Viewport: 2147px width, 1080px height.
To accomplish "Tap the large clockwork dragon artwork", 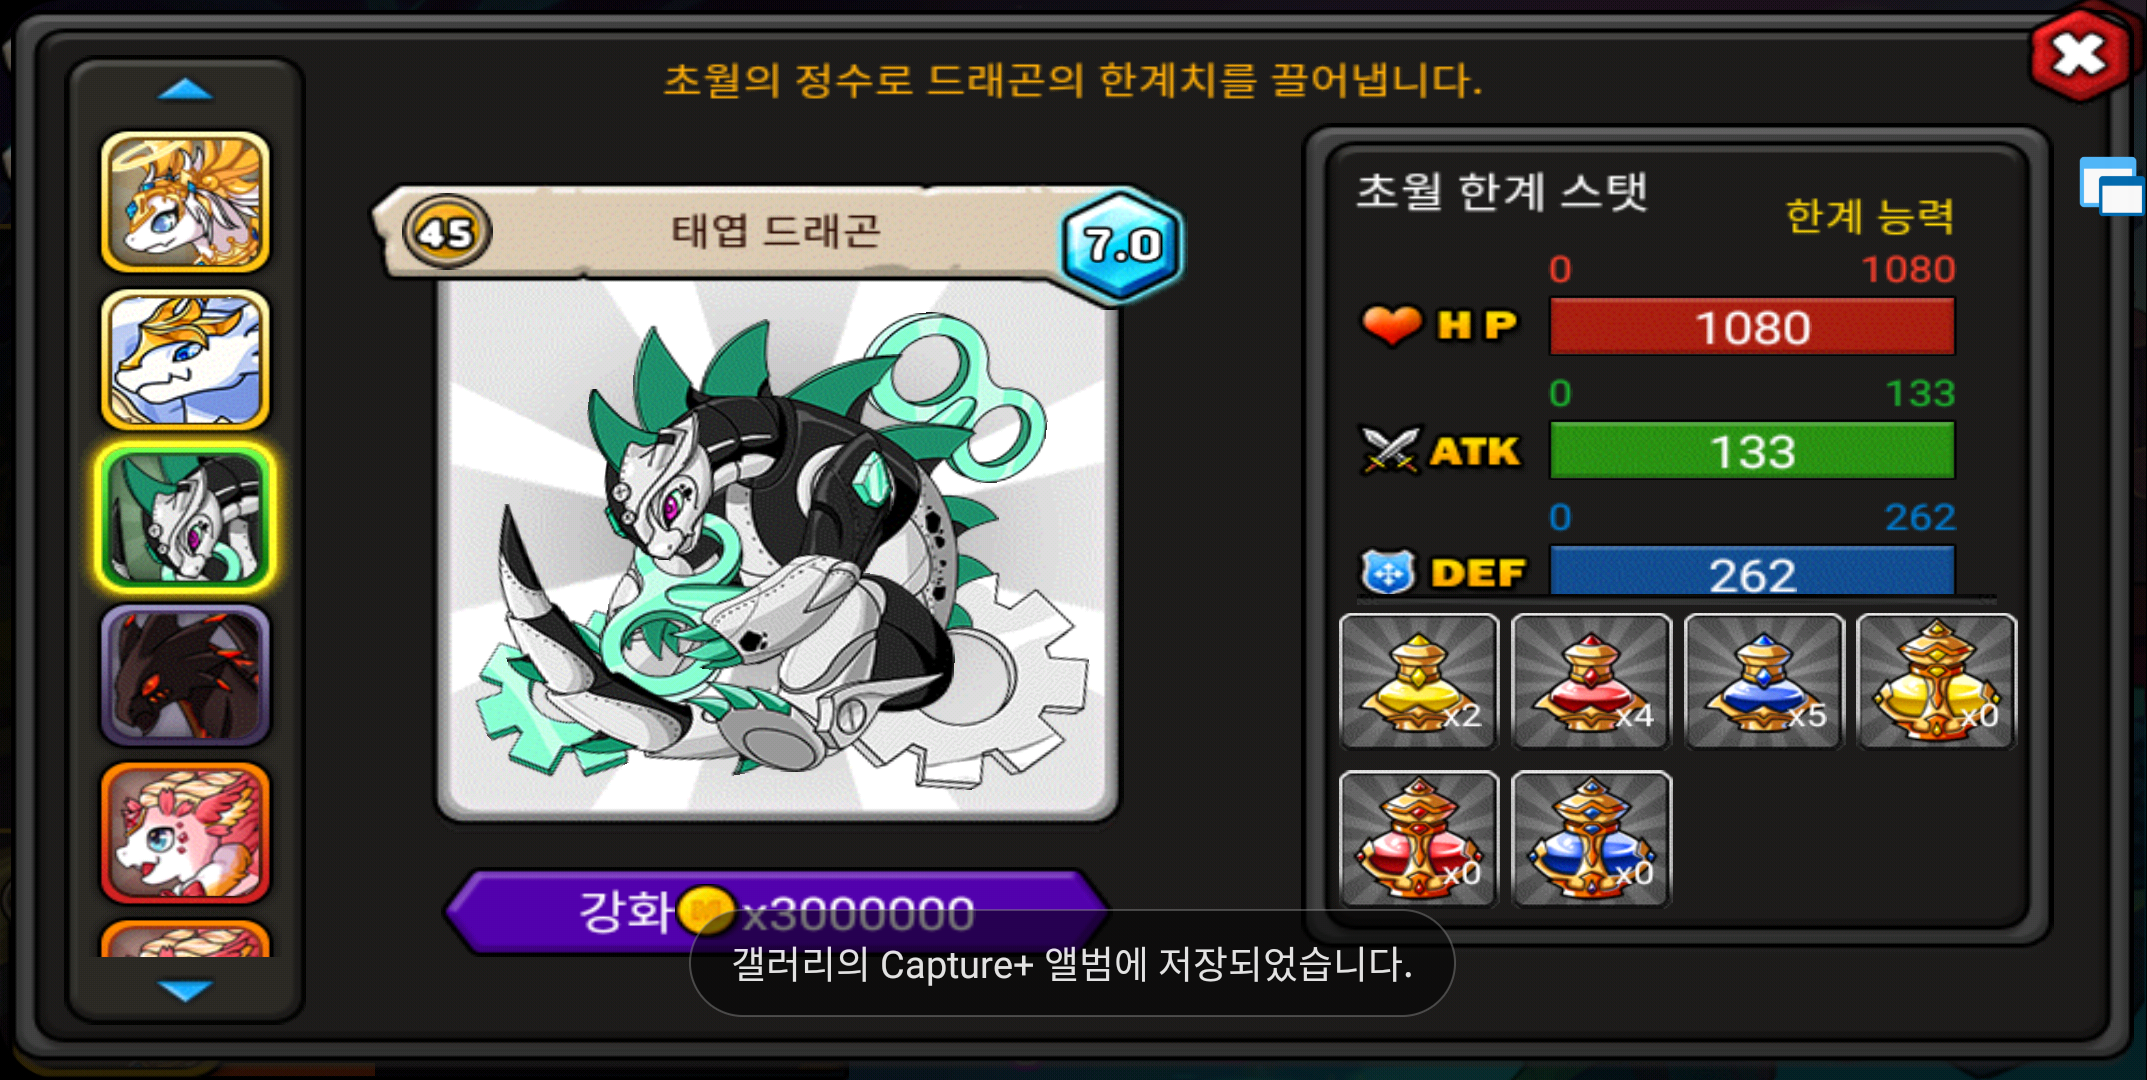I will tap(777, 548).
